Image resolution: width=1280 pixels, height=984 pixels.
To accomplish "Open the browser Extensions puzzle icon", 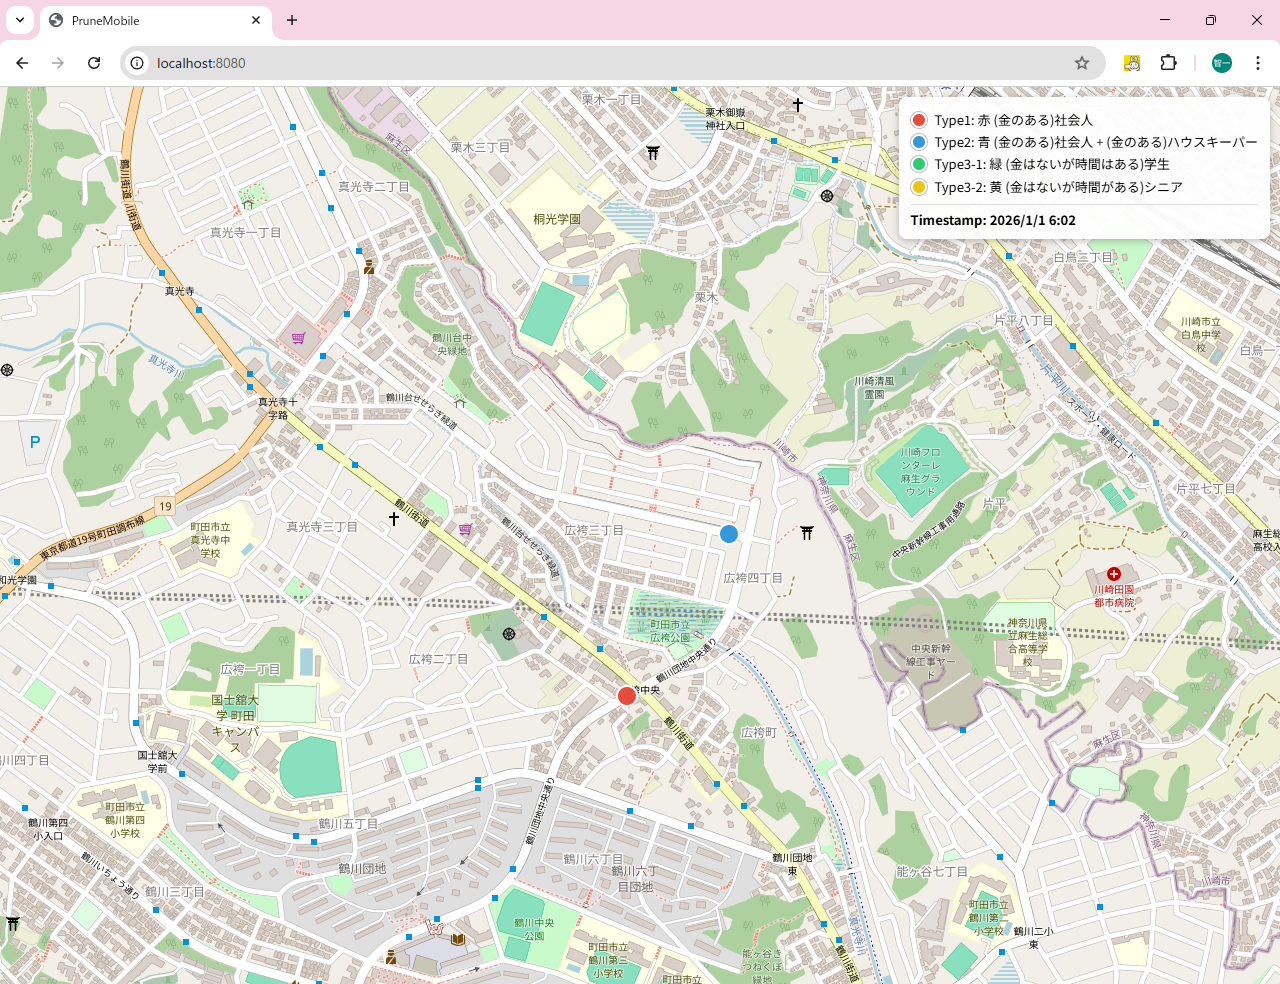I will coord(1168,63).
